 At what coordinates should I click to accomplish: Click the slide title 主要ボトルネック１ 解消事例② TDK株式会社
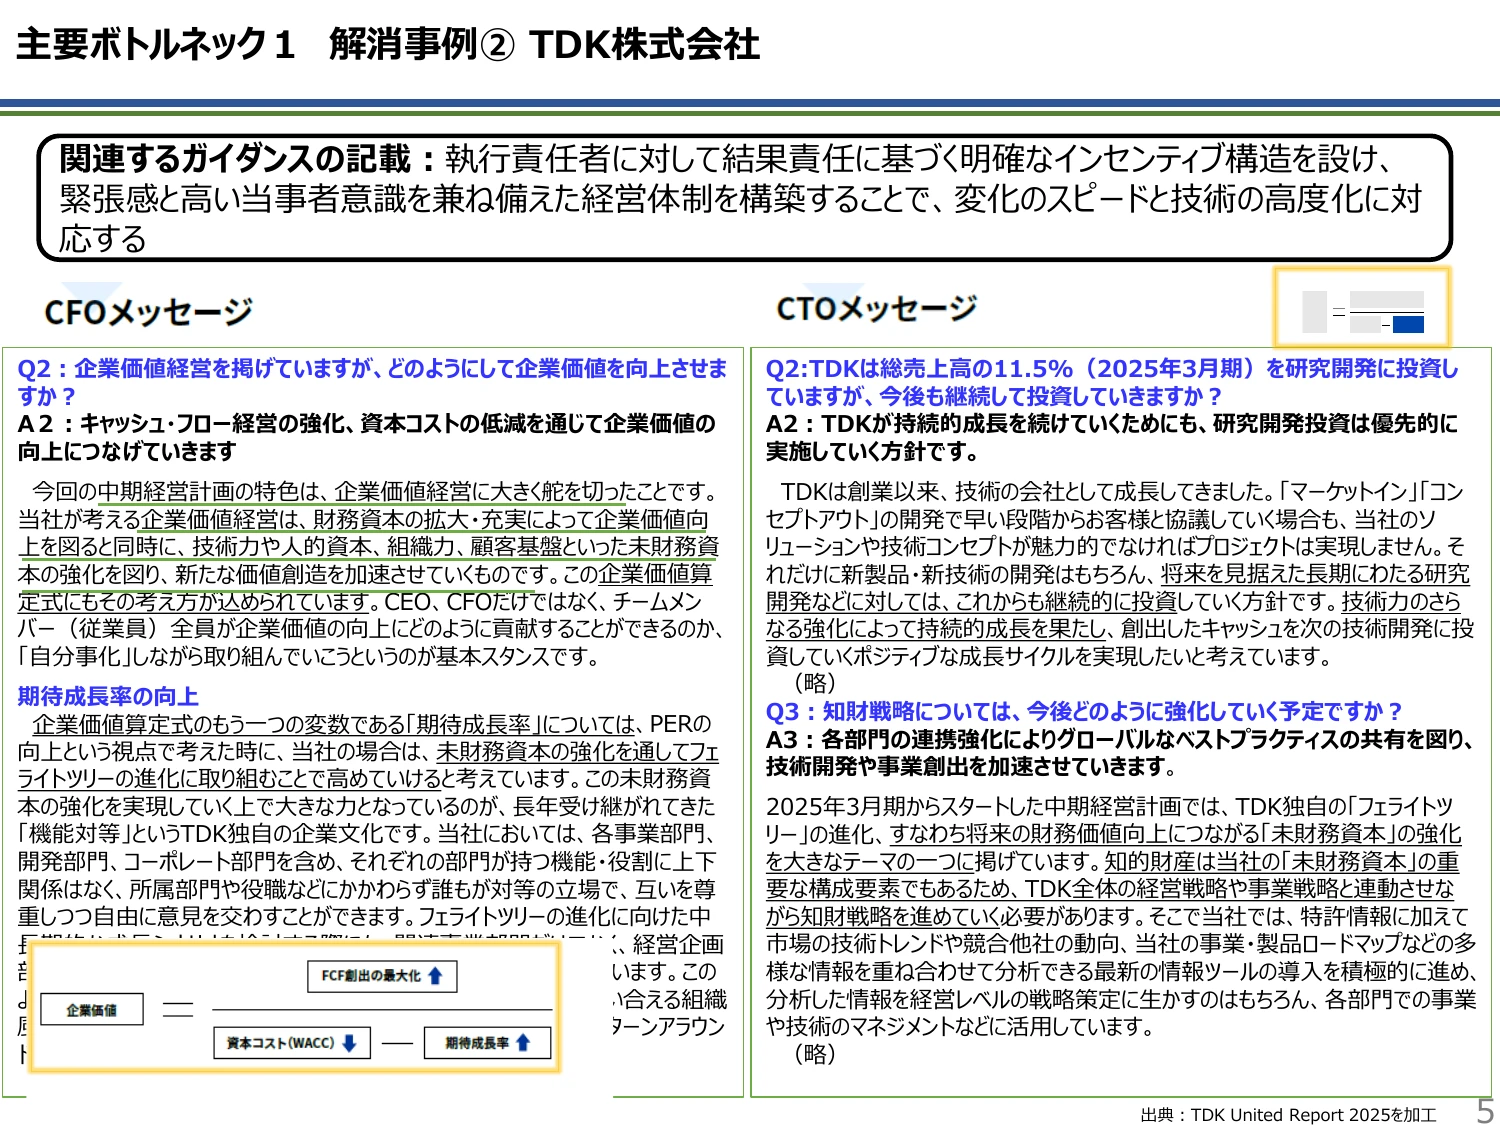388,45
